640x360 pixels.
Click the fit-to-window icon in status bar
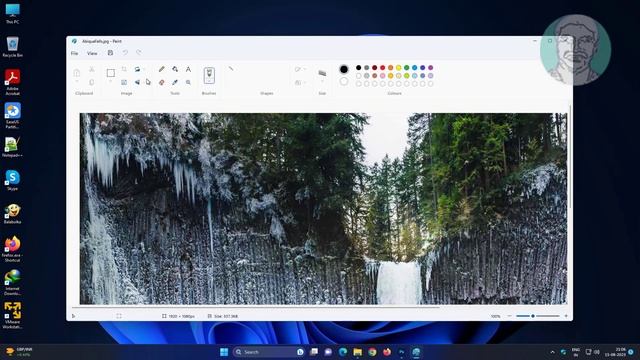tap(119, 316)
